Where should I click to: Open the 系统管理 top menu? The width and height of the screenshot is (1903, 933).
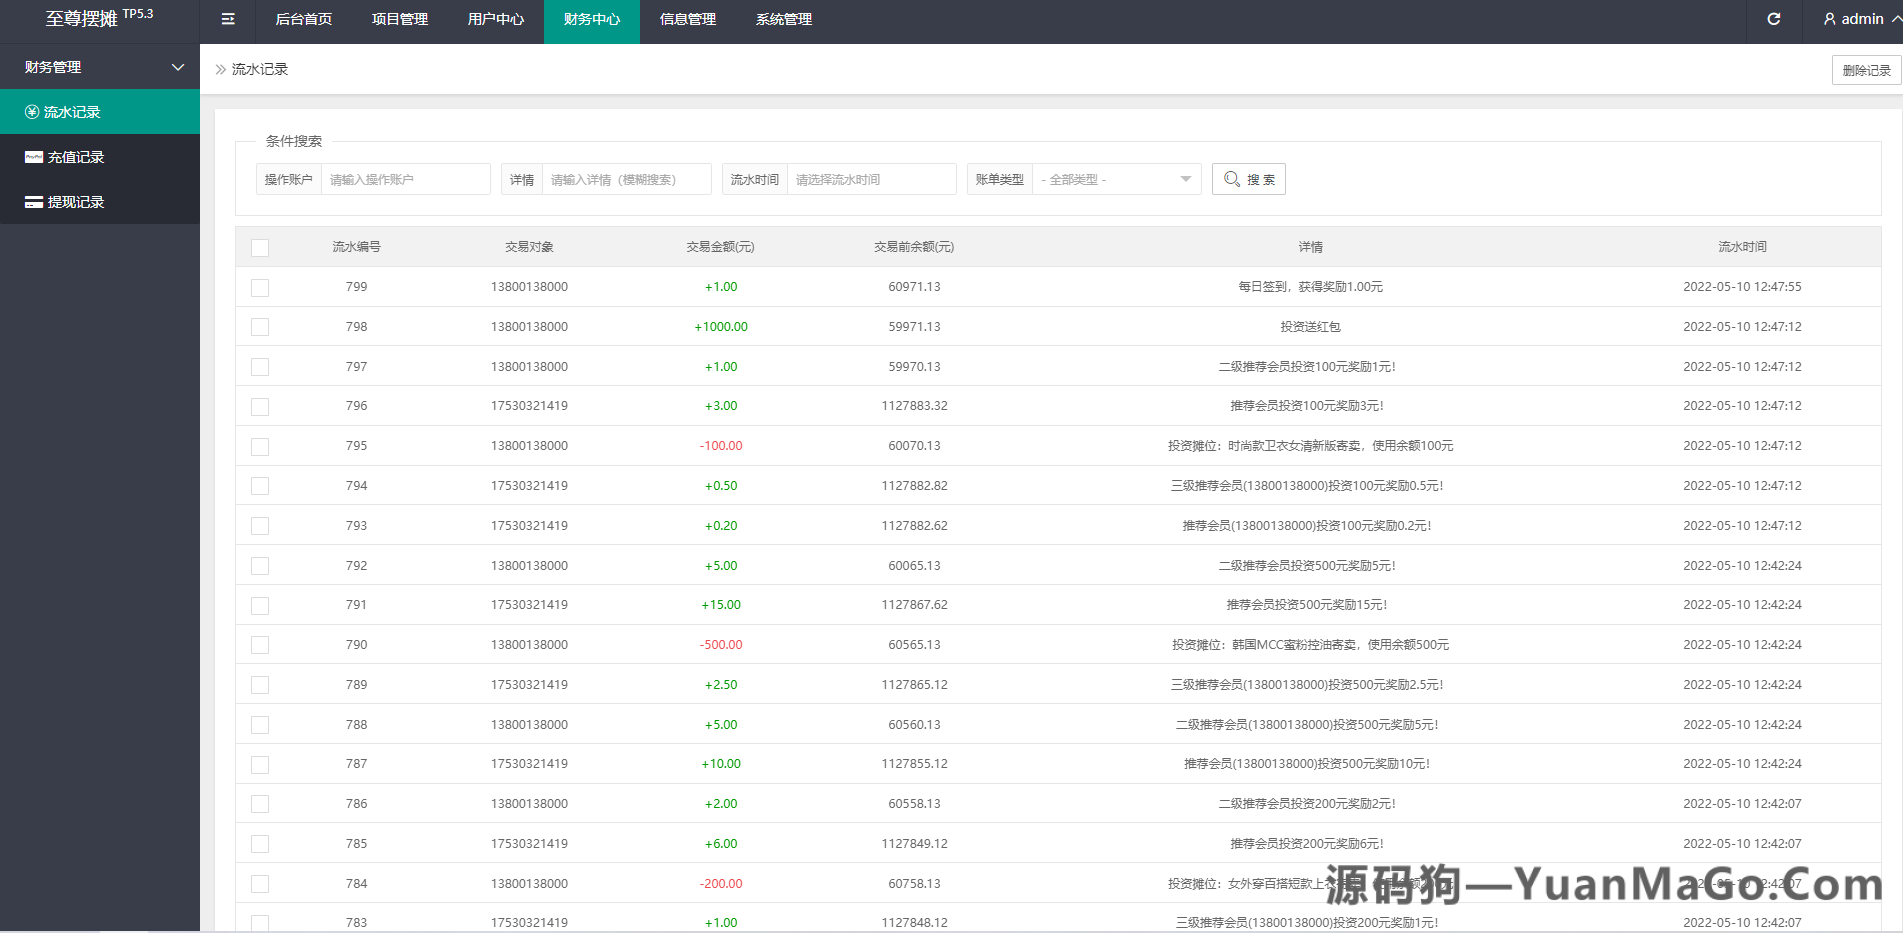[783, 19]
